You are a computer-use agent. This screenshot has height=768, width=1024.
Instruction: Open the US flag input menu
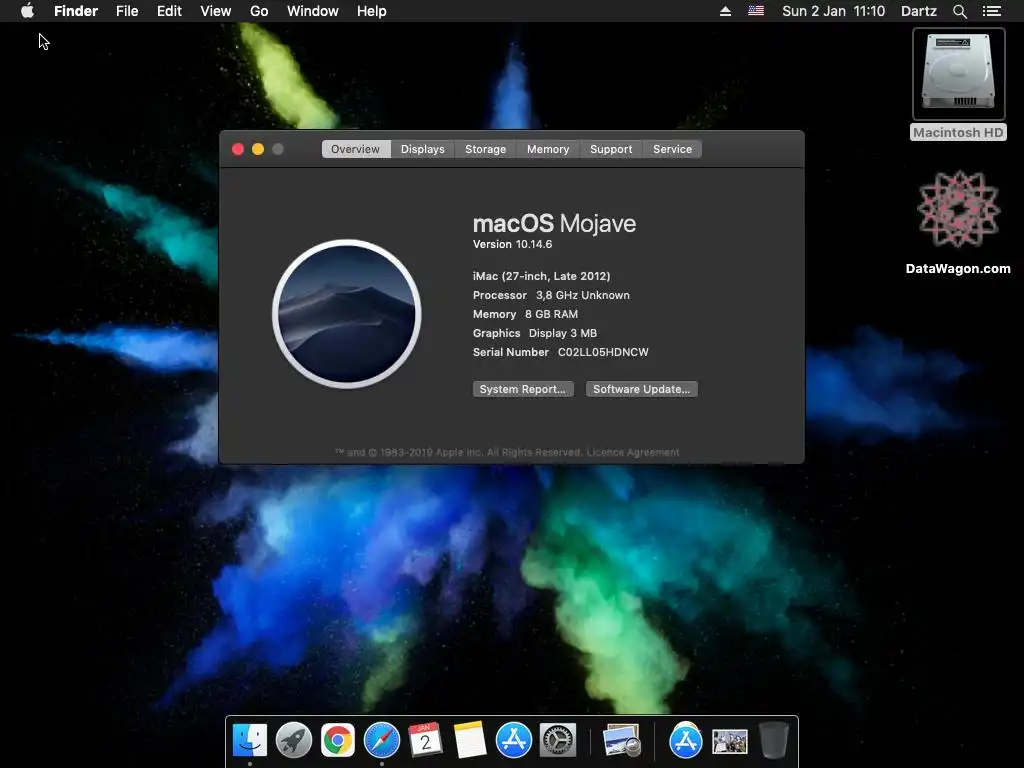click(x=756, y=10)
